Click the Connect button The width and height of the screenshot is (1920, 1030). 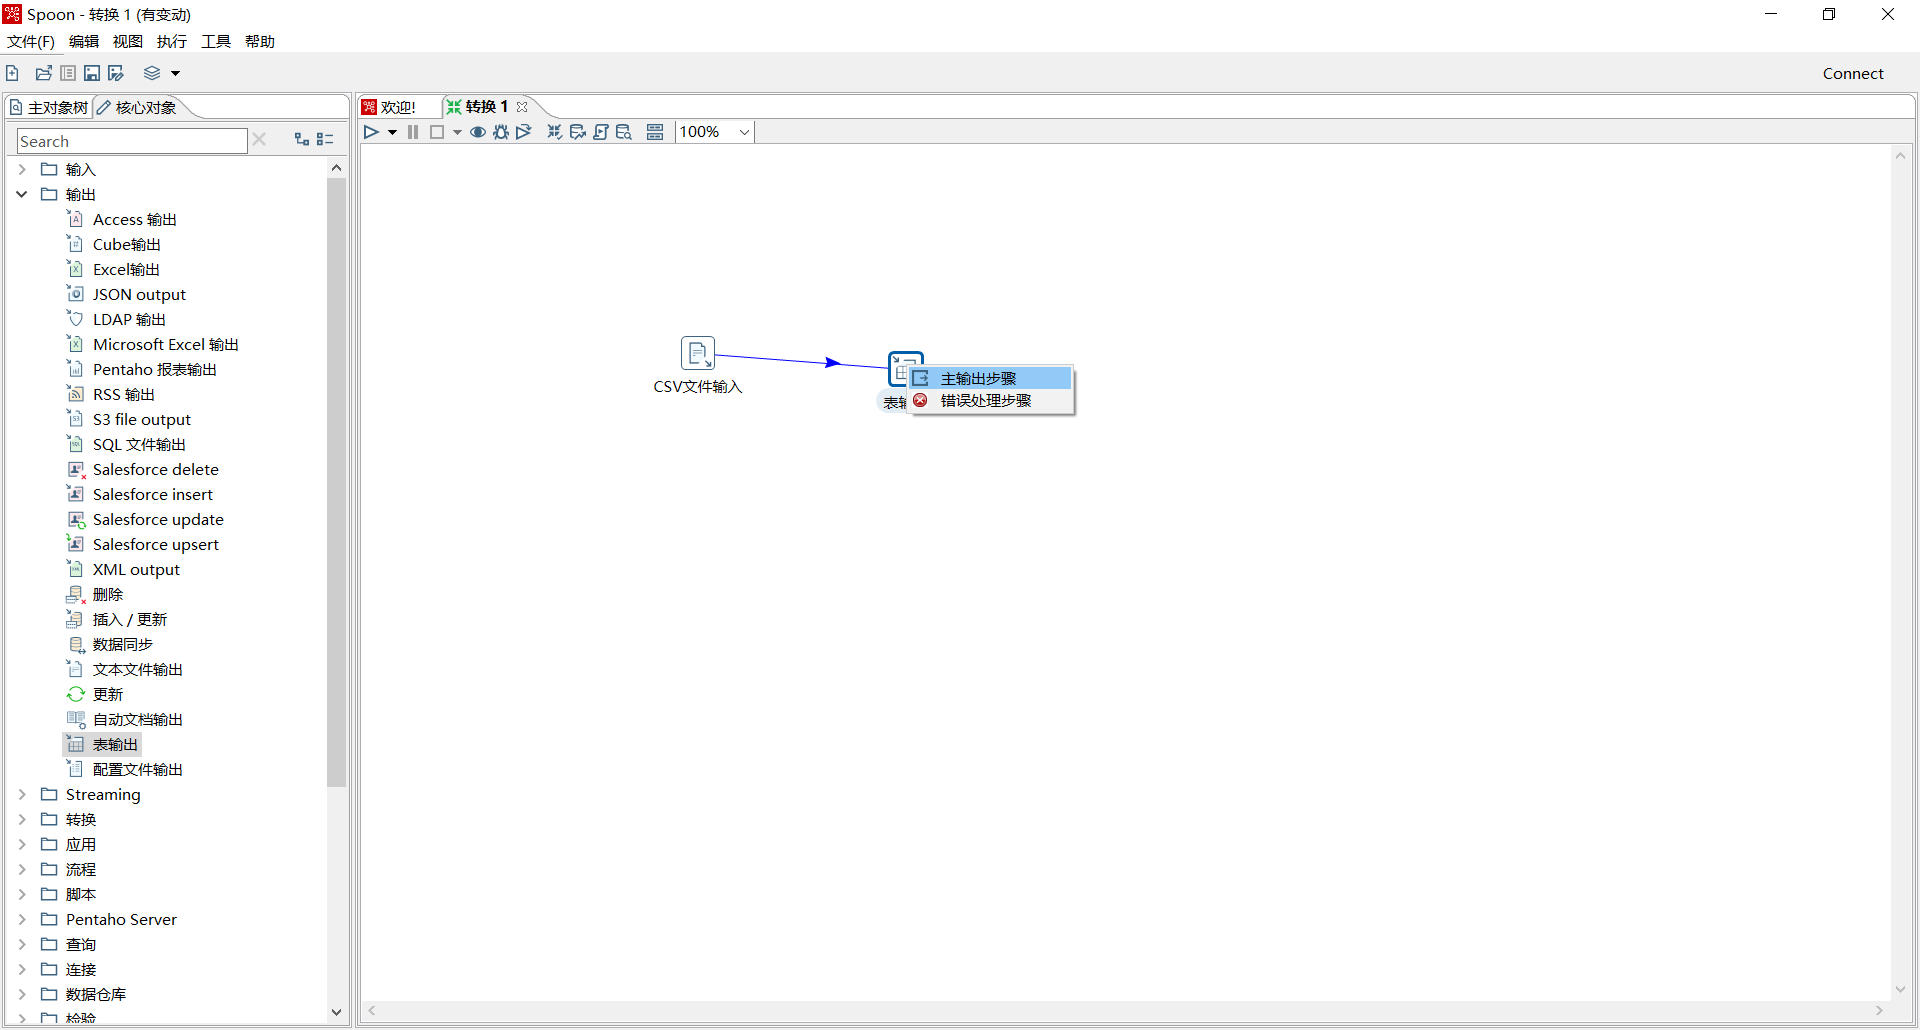coord(1852,73)
